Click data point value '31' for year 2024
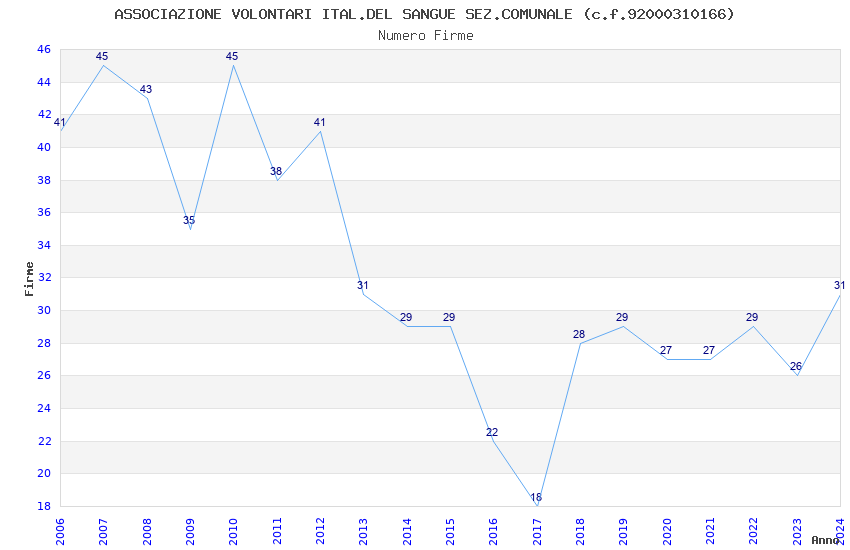The image size is (850, 550). tap(839, 286)
